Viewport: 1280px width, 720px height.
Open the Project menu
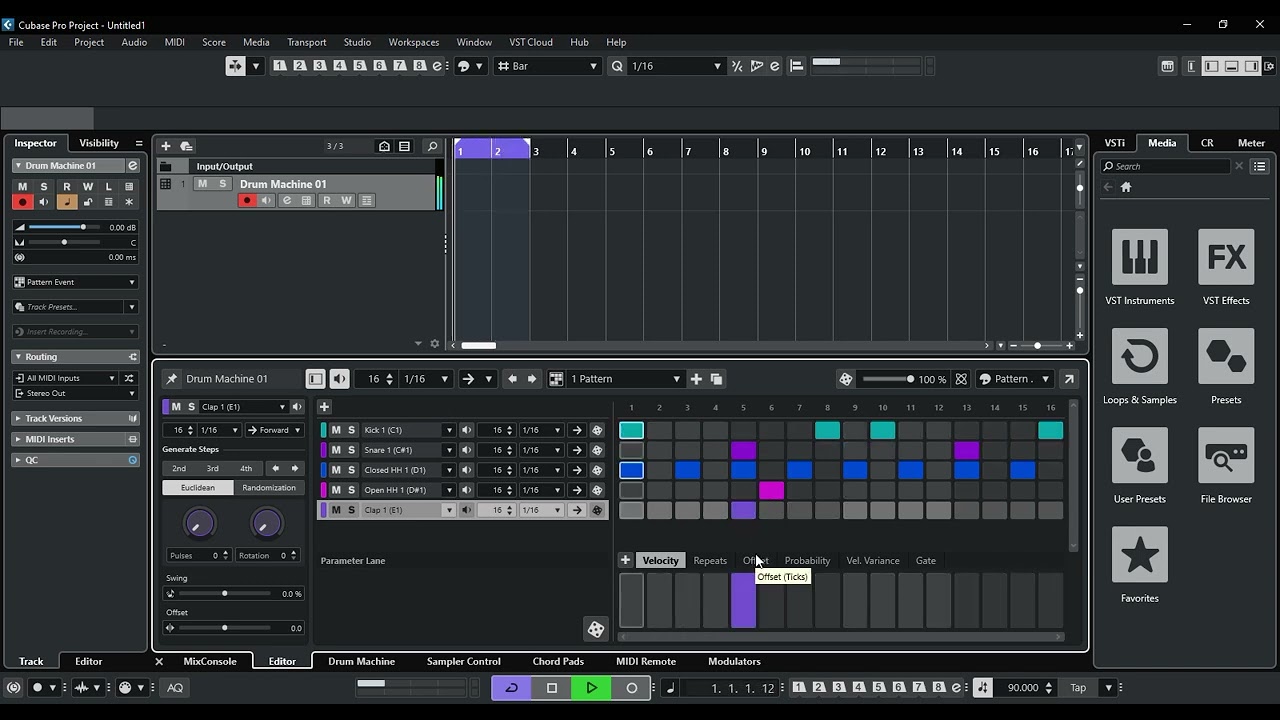point(89,42)
